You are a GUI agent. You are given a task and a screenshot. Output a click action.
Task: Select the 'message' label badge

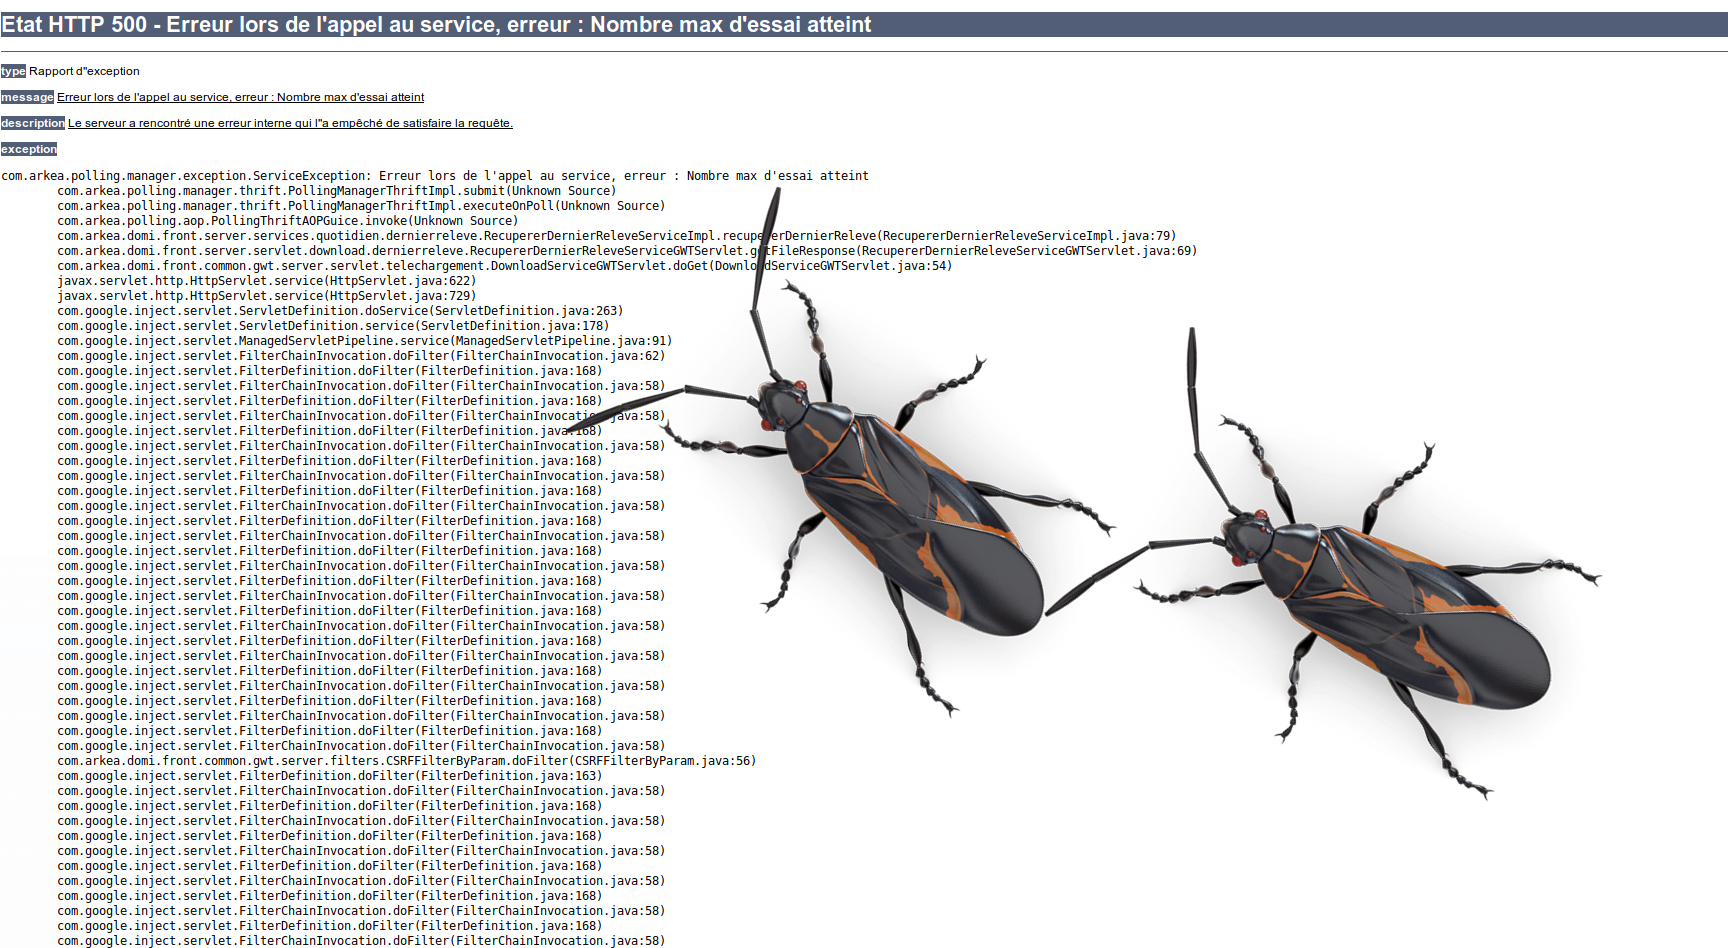[27, 97]
